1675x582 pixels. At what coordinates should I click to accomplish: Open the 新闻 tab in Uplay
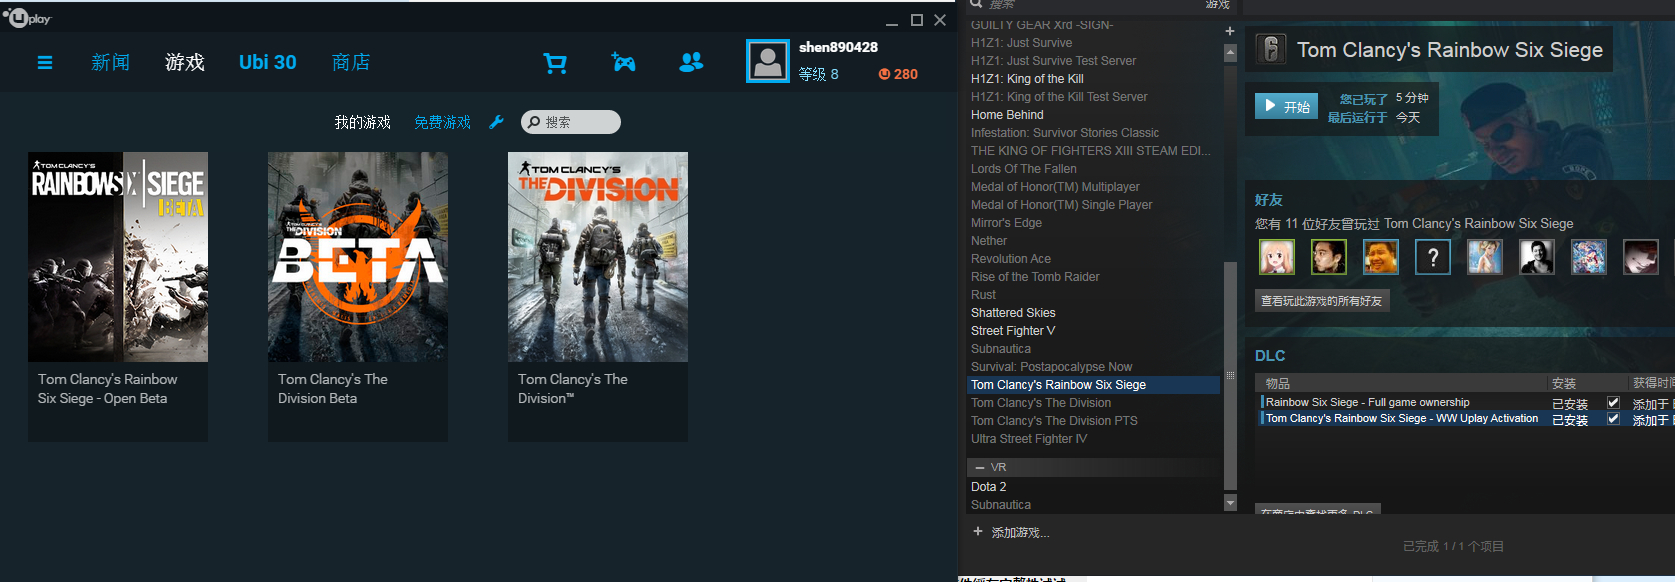(110, 62)
